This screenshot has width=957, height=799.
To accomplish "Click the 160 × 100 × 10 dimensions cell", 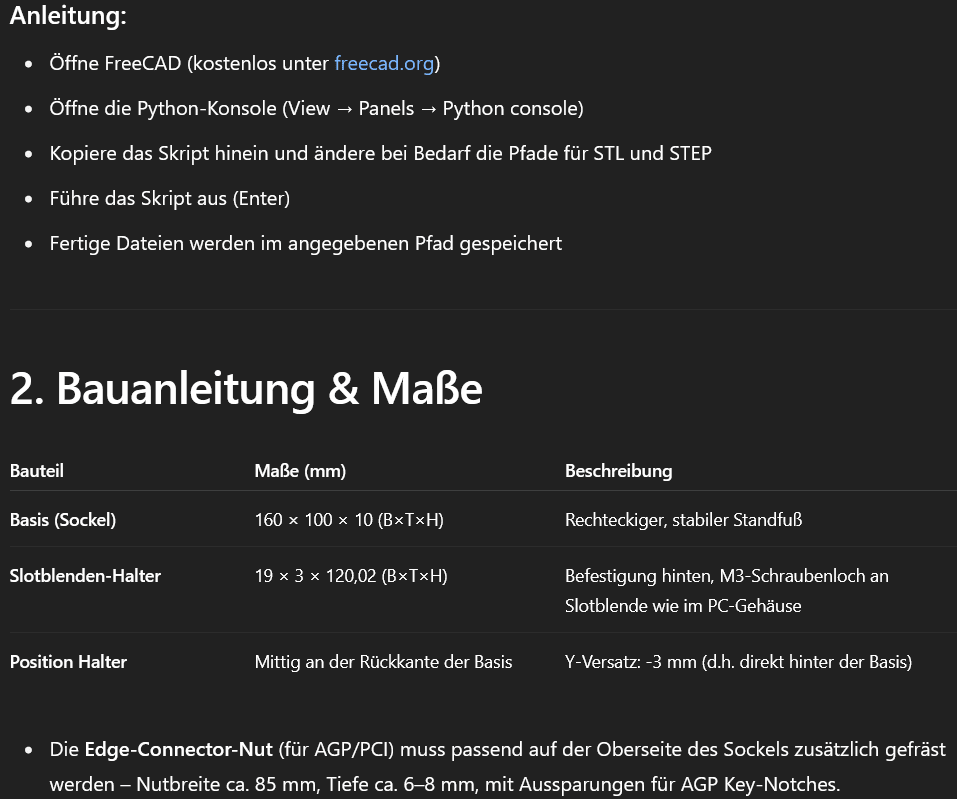I will point(349,519).
